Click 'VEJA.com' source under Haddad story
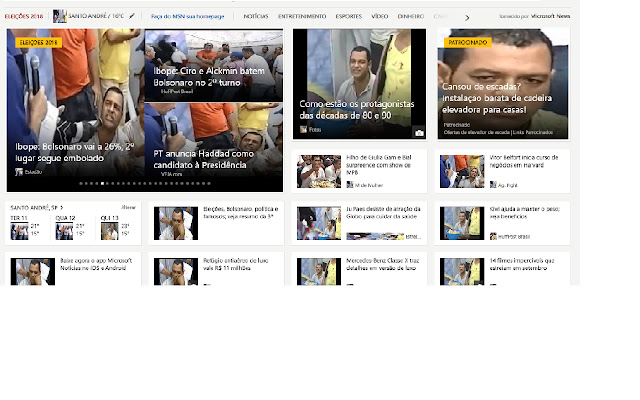Viewport: 640px width, 400px height. click(171, 174)
